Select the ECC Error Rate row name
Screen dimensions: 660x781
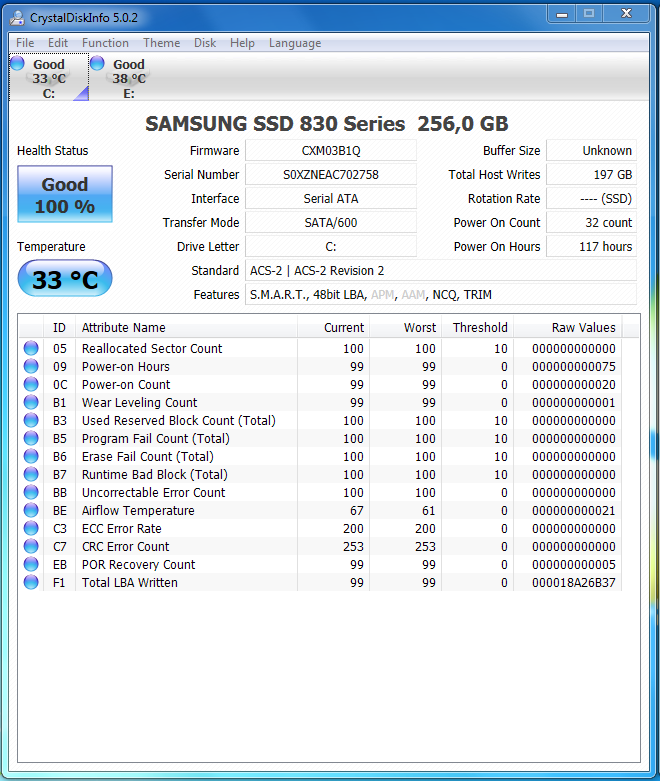pos(122,528)
